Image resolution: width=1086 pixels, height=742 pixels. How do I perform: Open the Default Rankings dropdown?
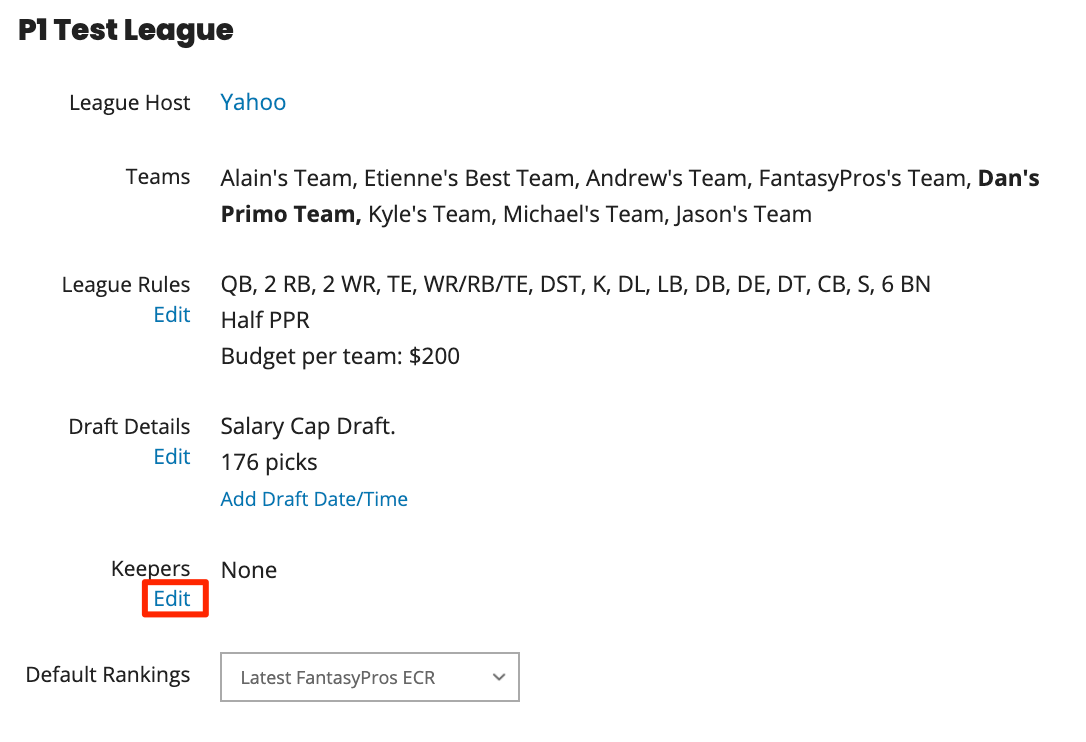(x=370, y=677)
